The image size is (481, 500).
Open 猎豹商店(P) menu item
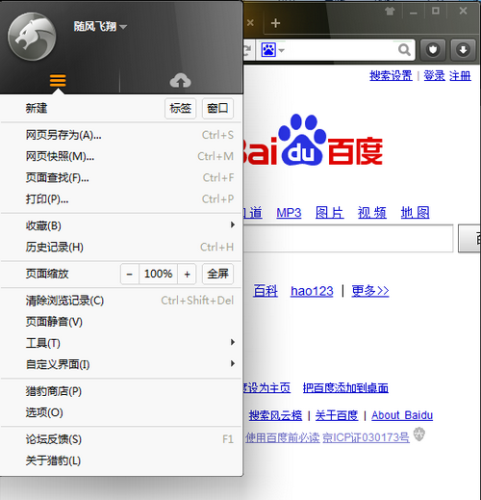(x=121, y=391)
